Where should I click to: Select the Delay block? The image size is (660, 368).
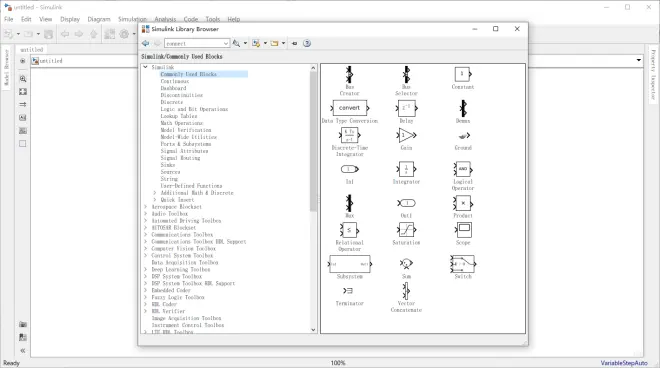[x=406, y=108]
